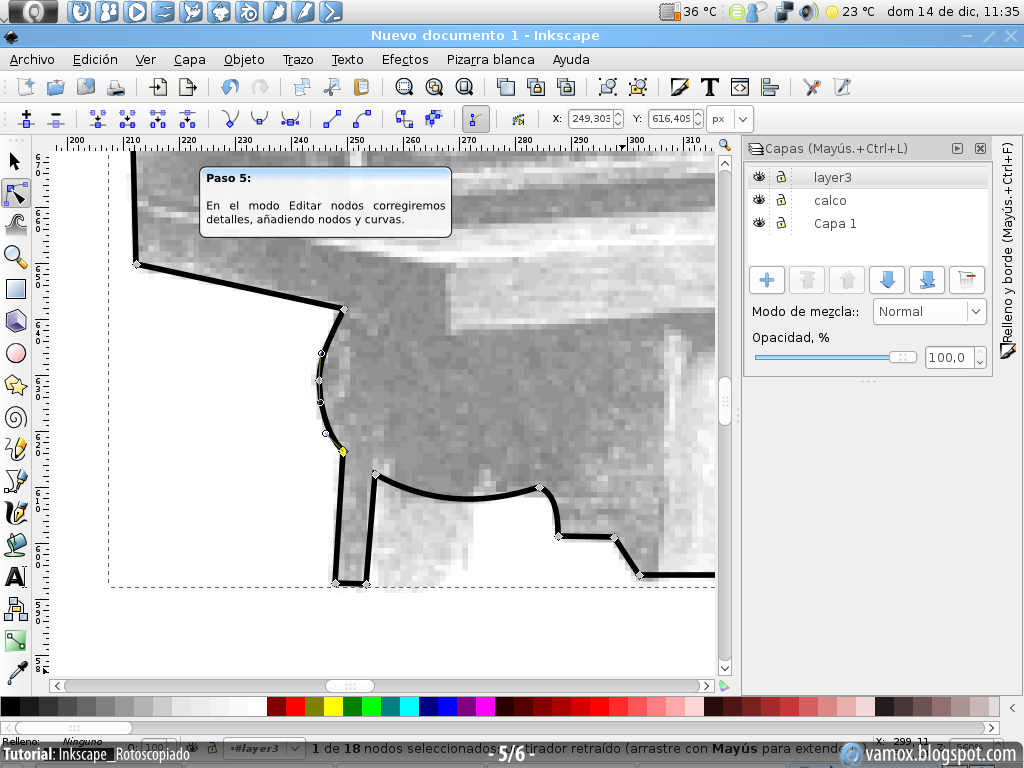Click Insert new nodes icon
The width and height of the screenshot is (1024, 768).
pos(26,119)
